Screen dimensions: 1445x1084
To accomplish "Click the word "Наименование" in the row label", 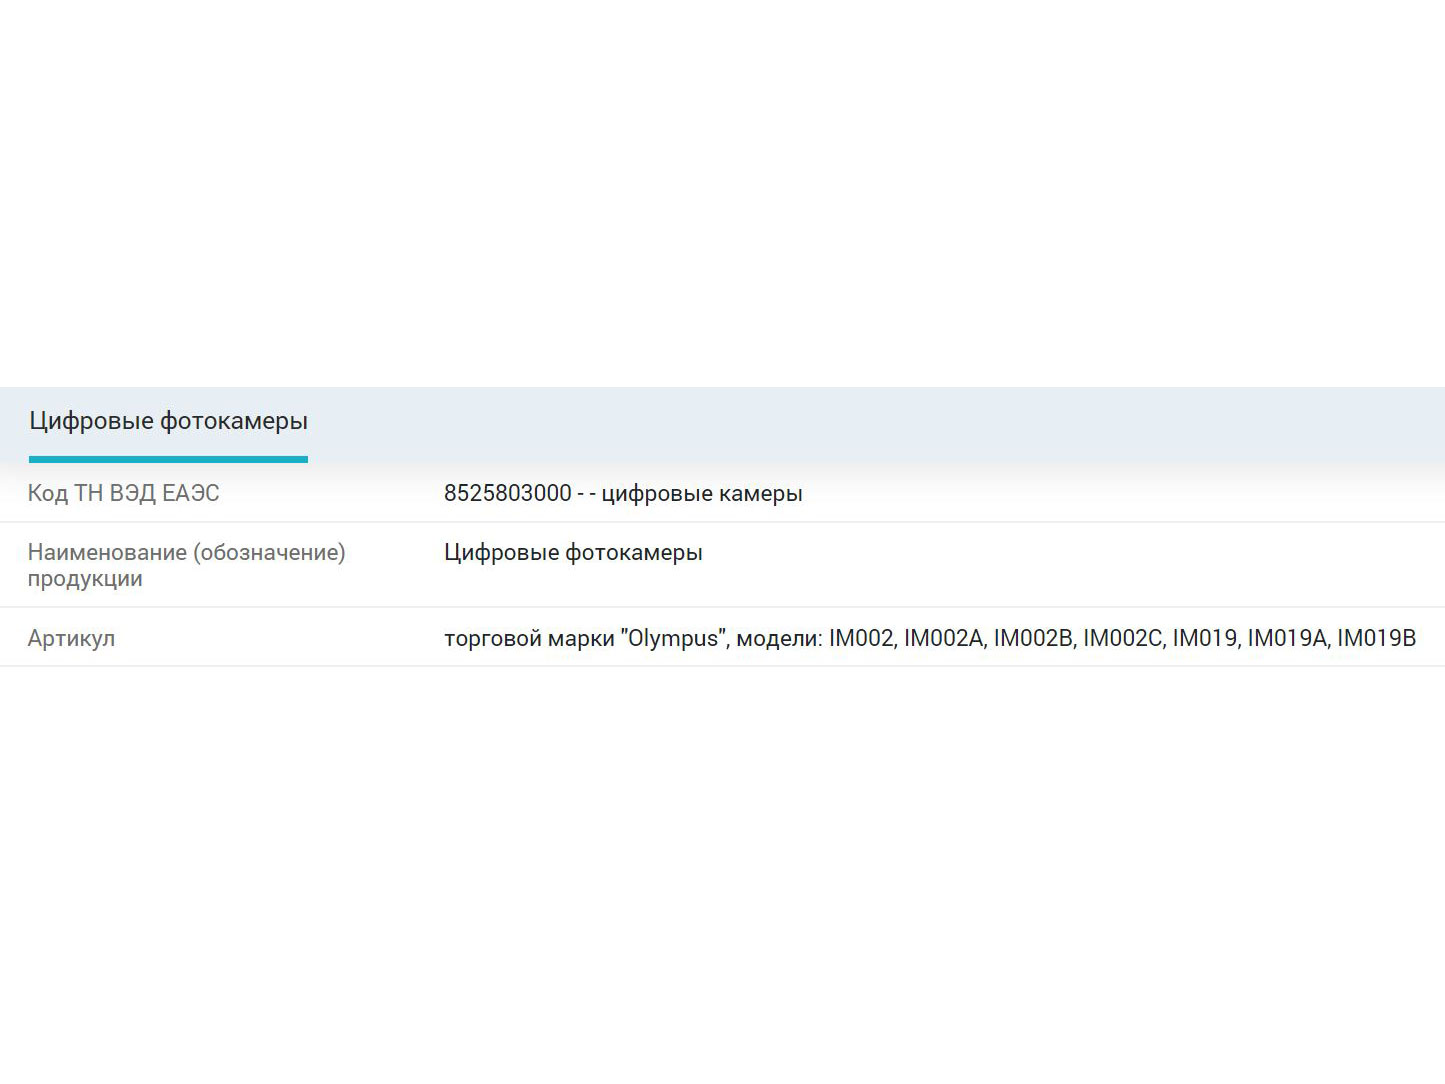I will [107, 552].
